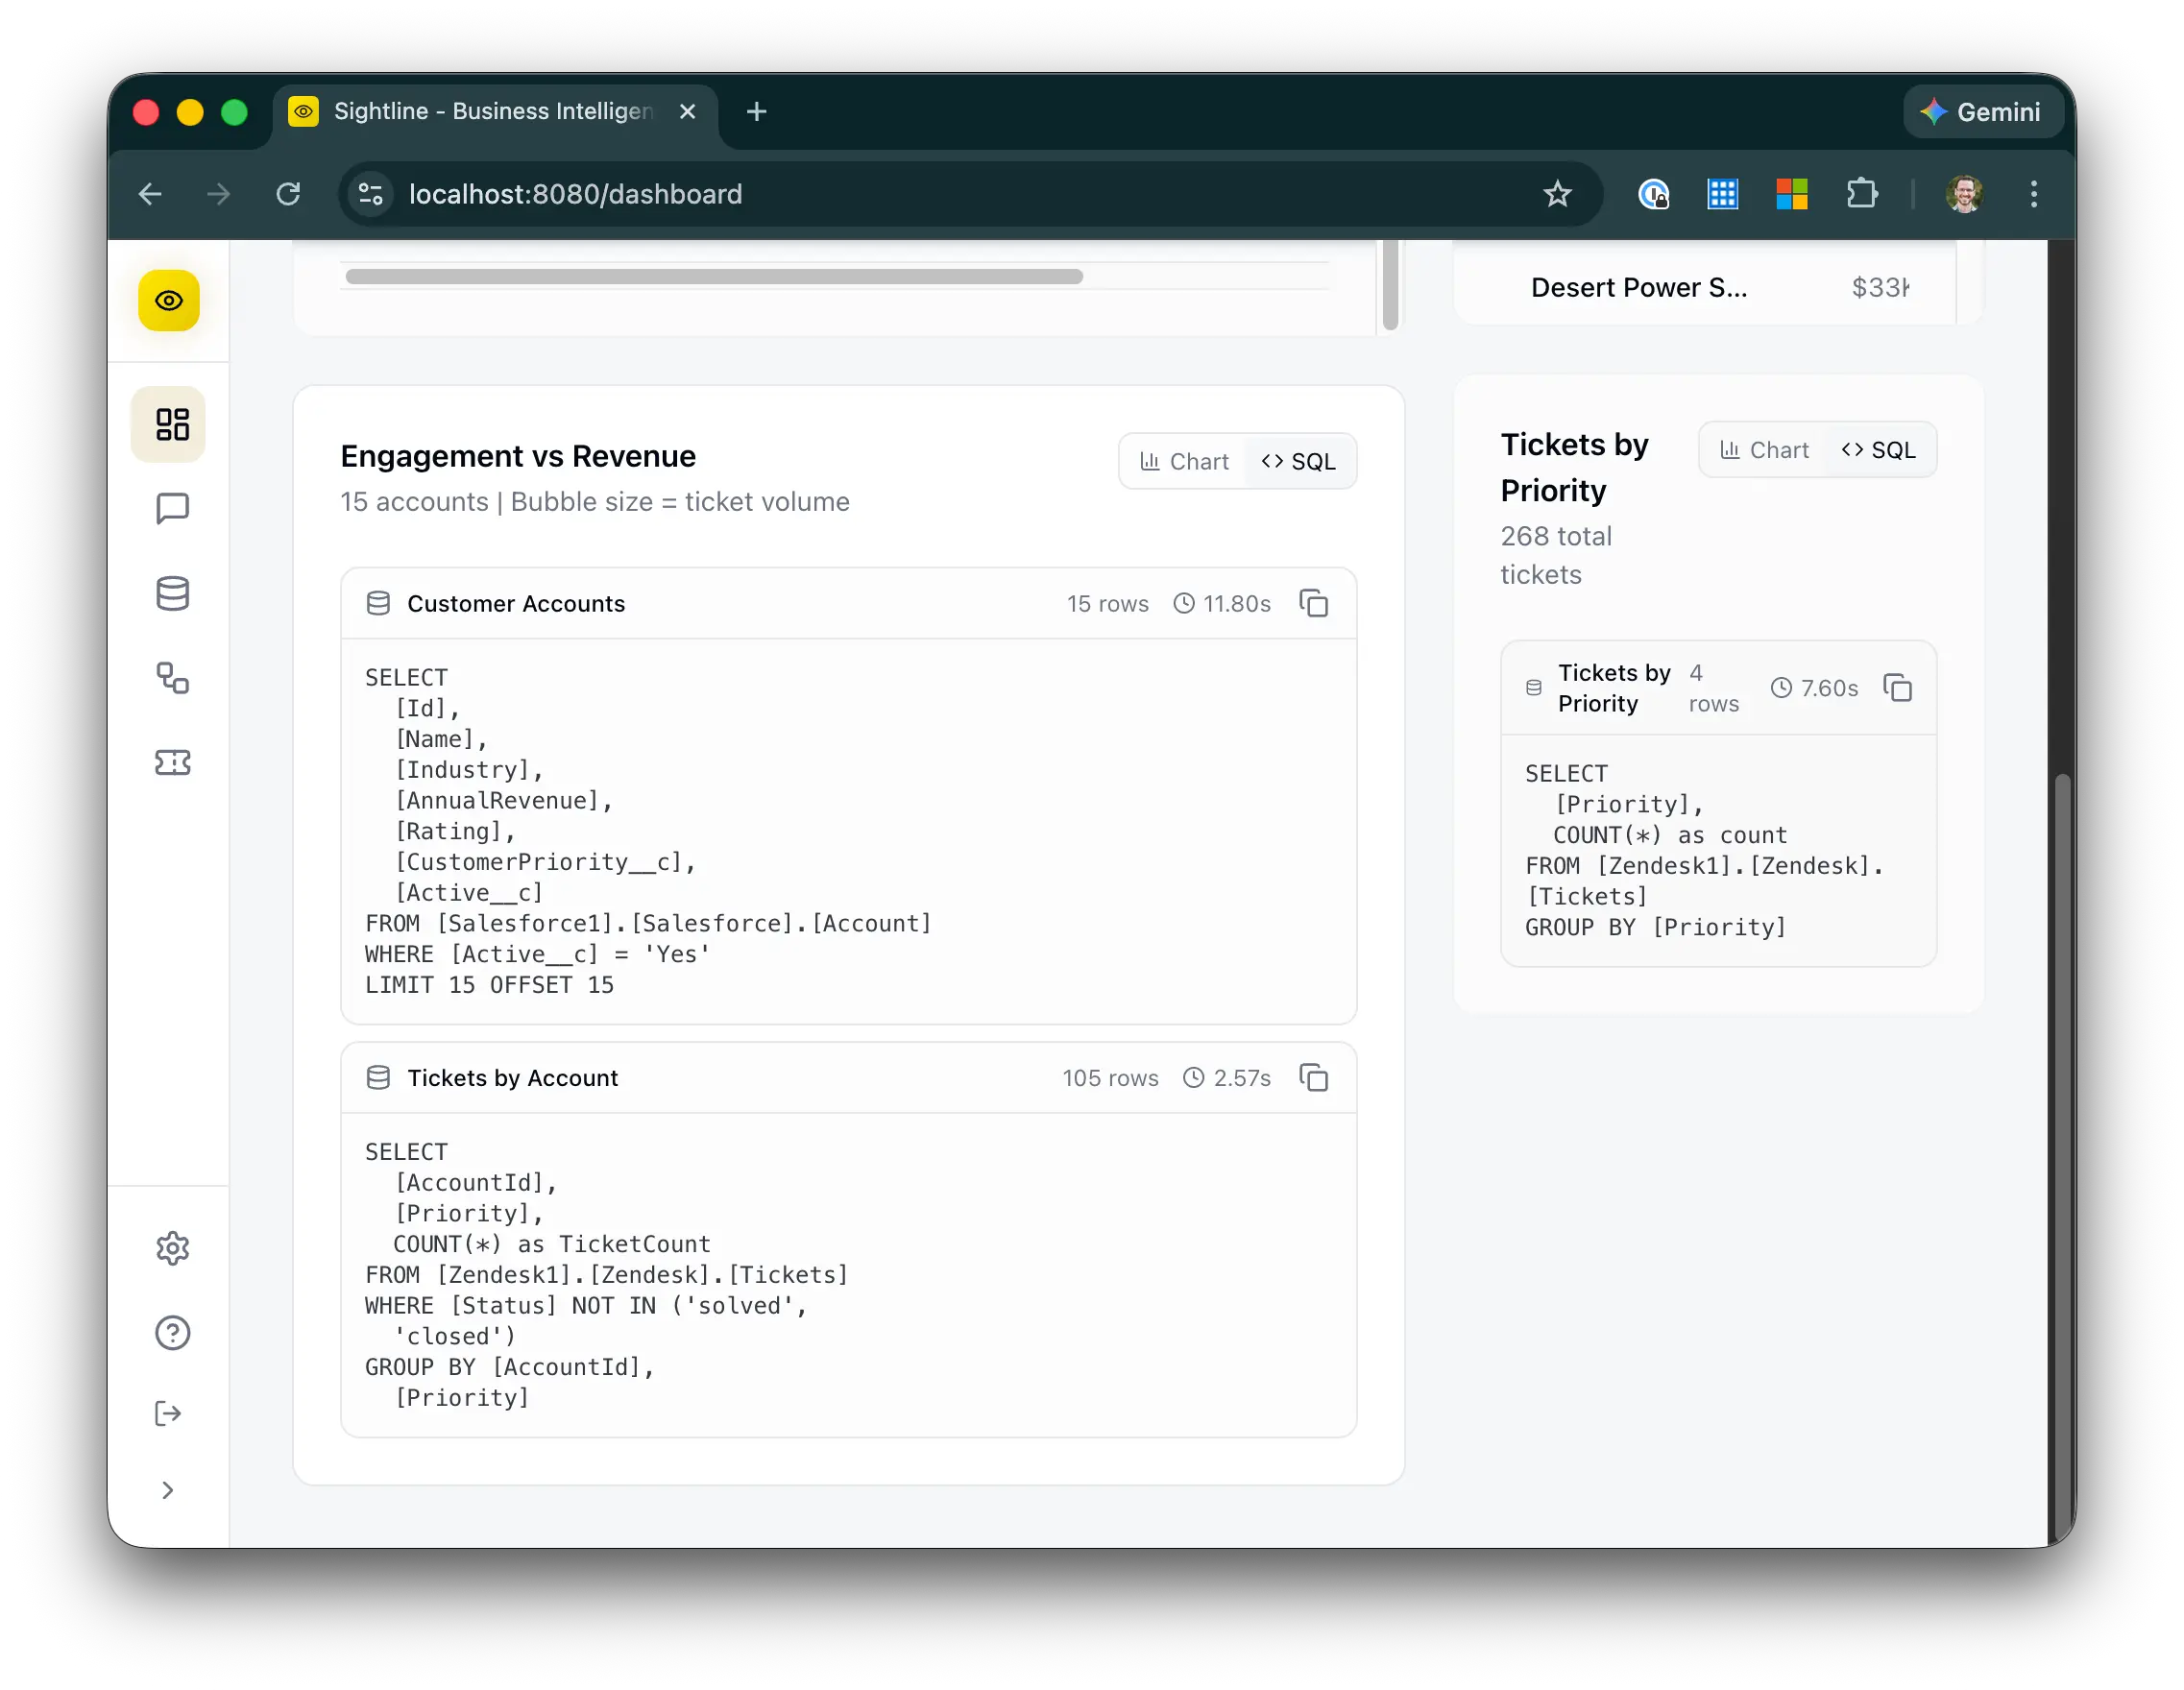Select SQL view for Engagement vs Revenue
Screen dimensions: 2184x1690
point(1299,461)
